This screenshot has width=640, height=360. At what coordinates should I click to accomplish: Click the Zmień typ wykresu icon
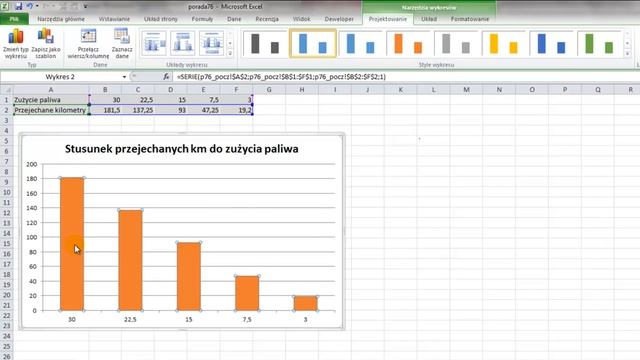(x=16, y=44)
